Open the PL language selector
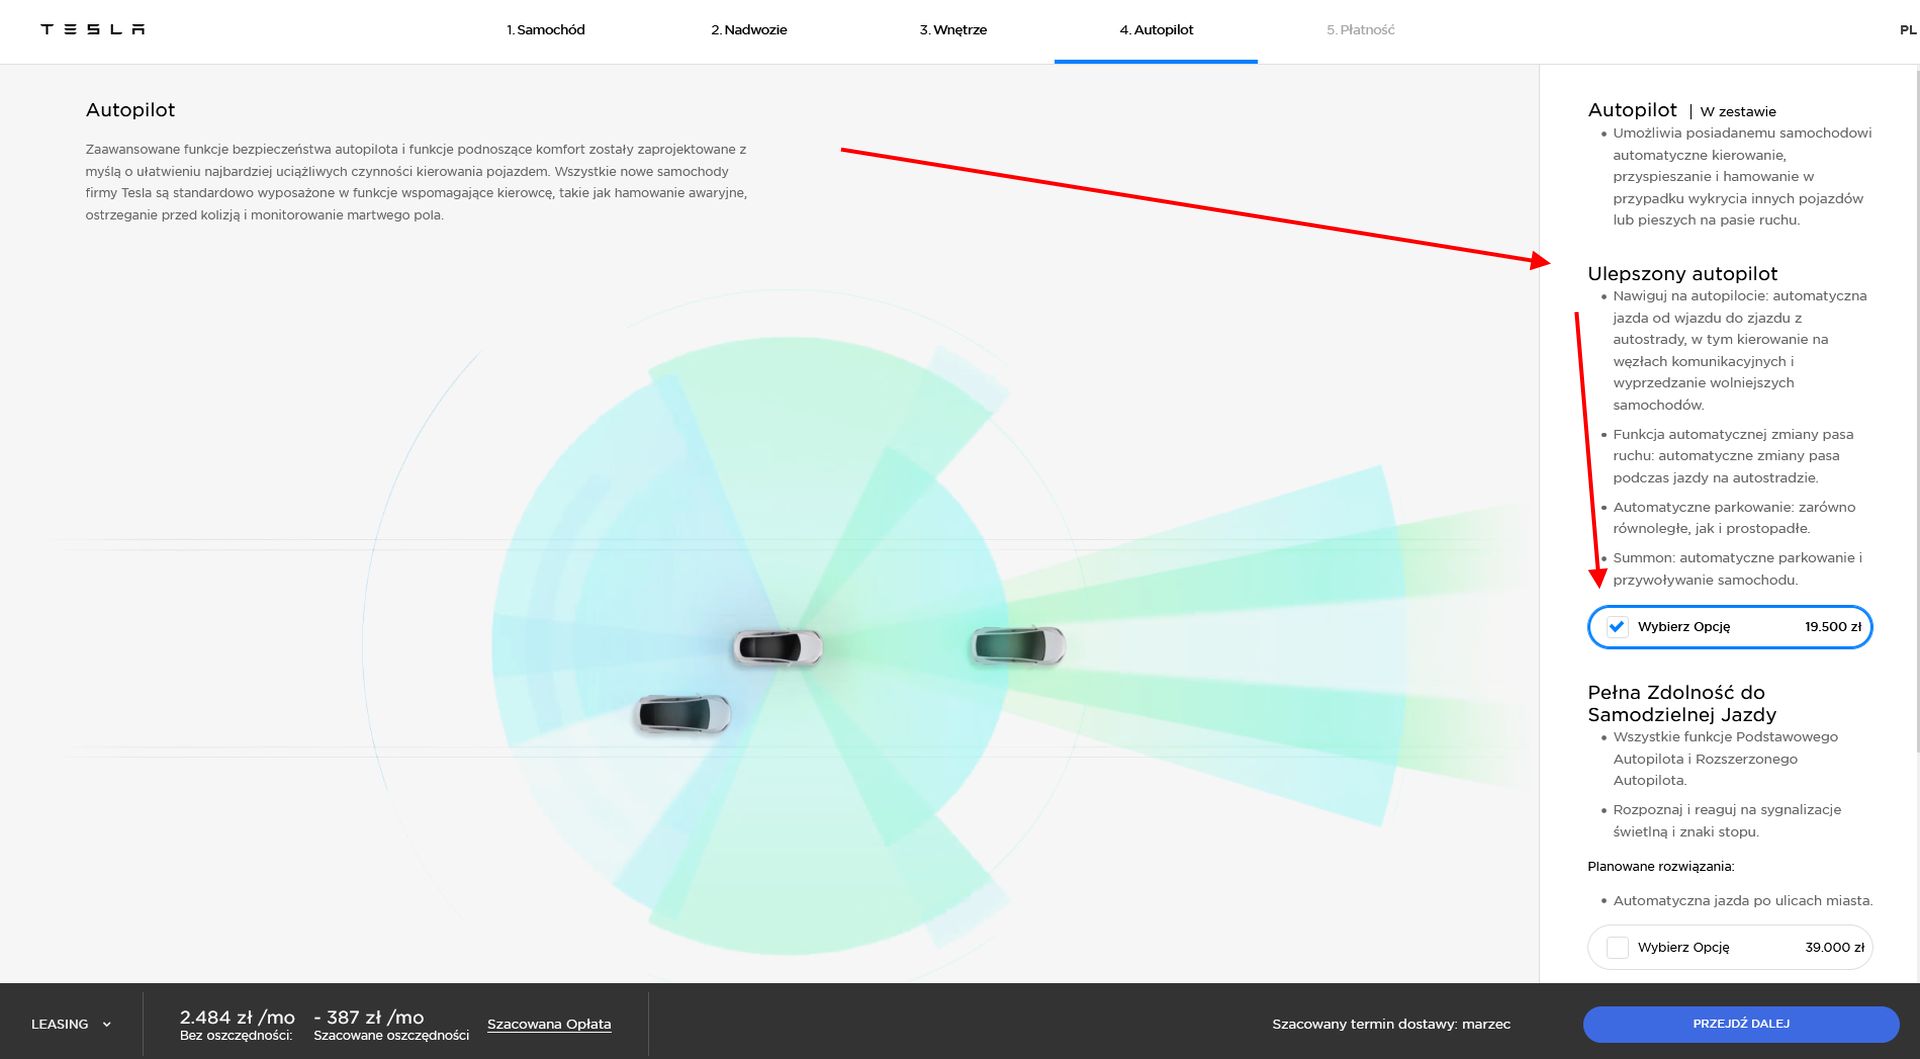The height and width of the screenshot is (1059, 1920). 1907,30
